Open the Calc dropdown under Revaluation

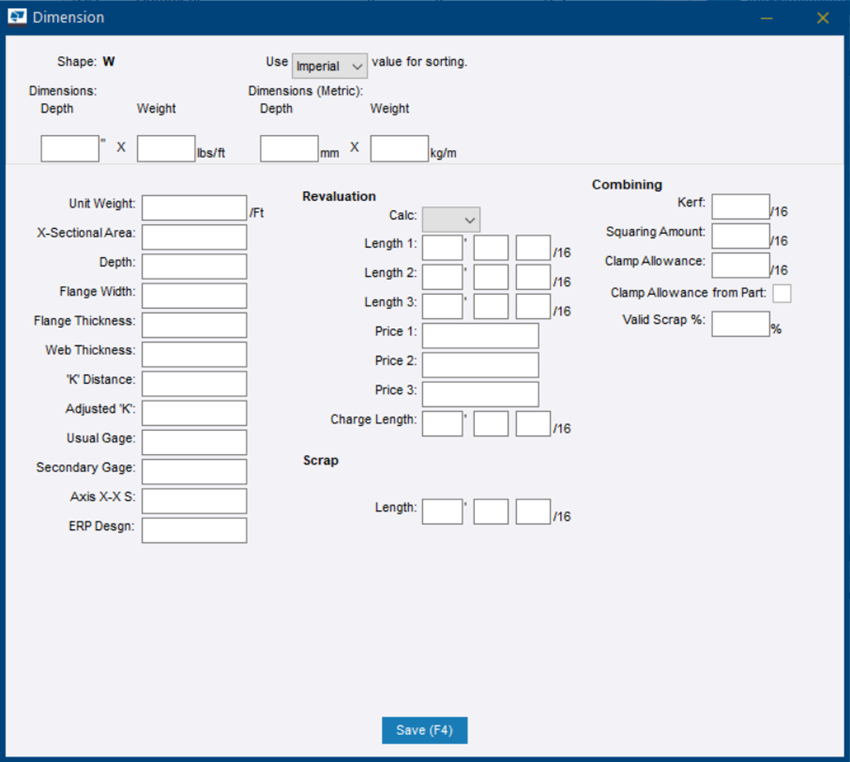point(453,219)
